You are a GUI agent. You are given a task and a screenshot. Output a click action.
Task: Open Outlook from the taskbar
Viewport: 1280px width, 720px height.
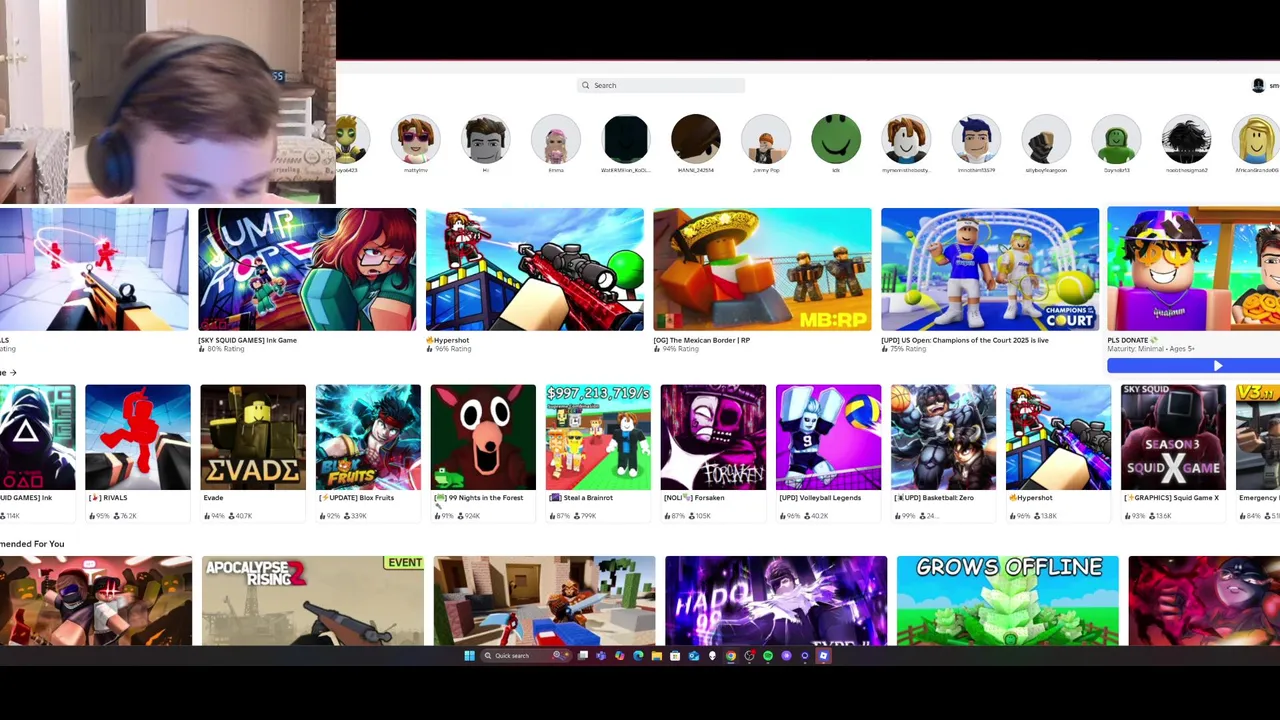(x=694, y=656)
